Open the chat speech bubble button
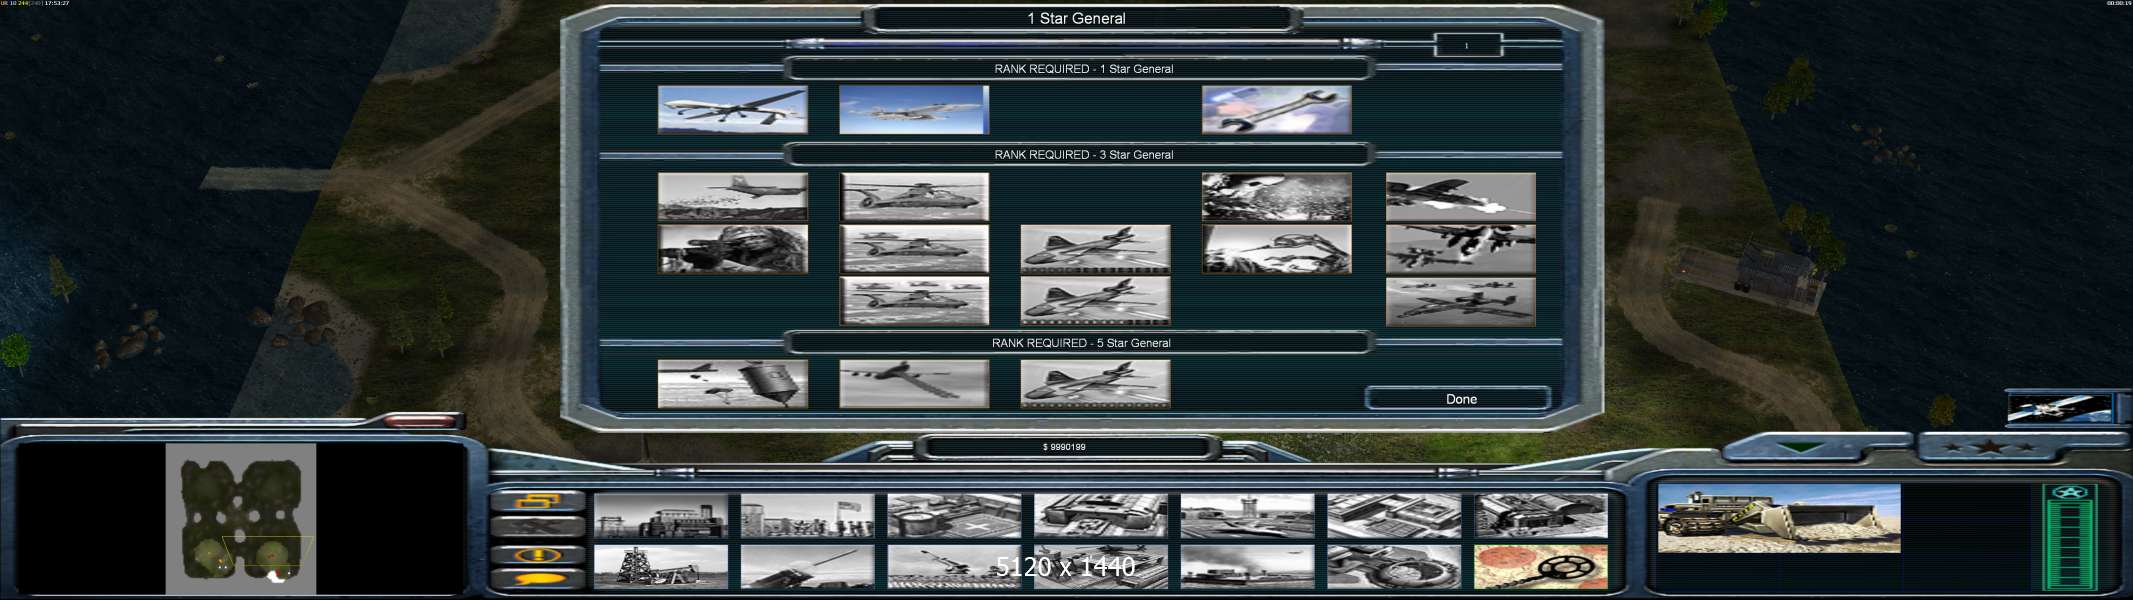This screenshot has width=2133, height=600. [538, 578]
